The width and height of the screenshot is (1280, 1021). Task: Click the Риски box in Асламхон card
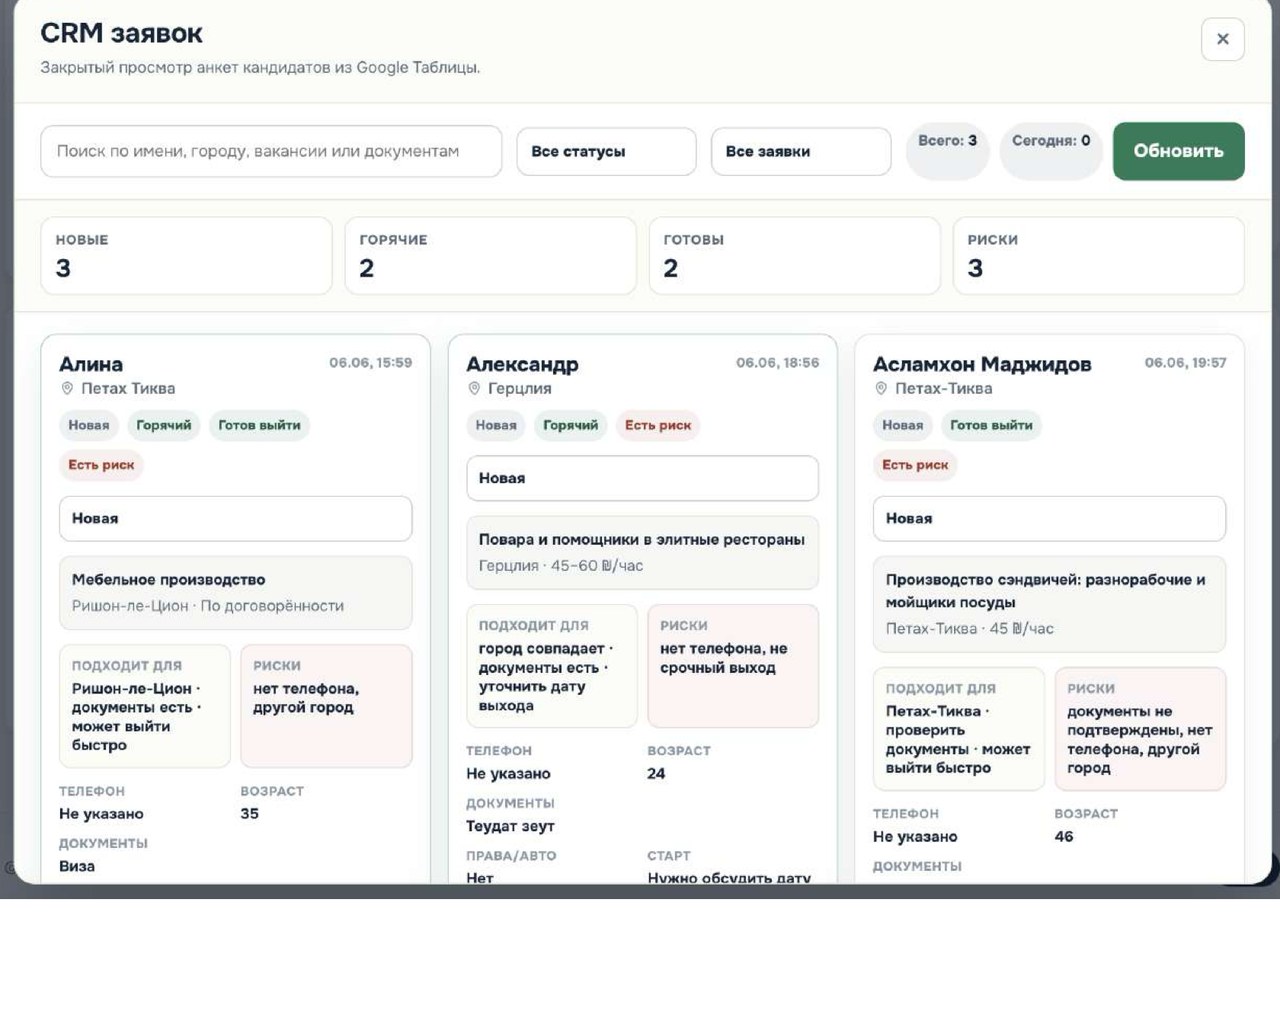coord(1140,729)
